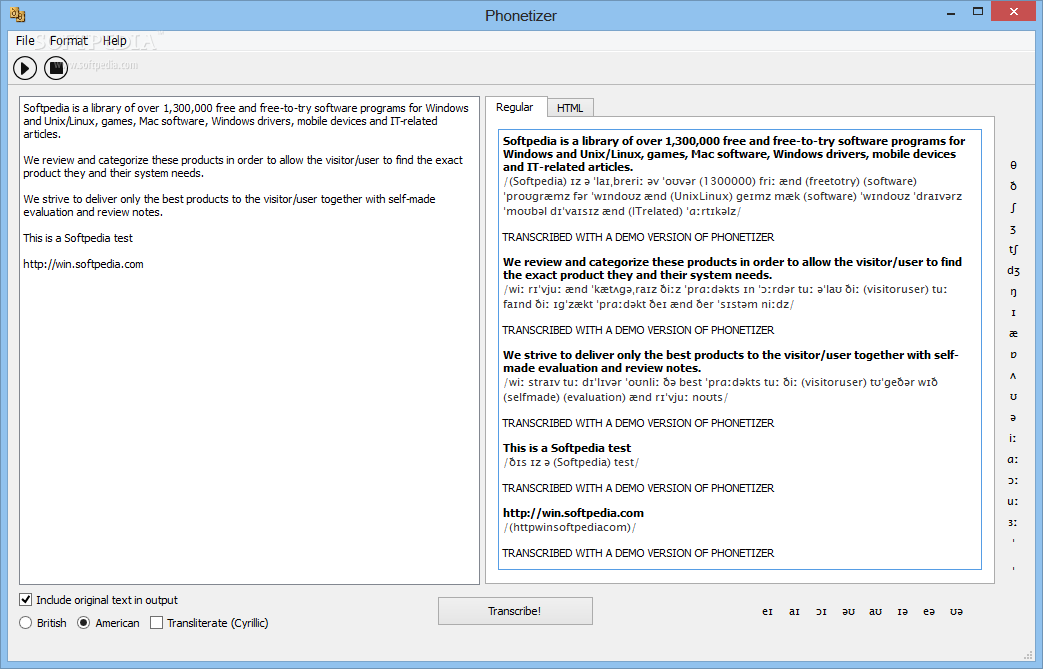Insert the eə diphthong symbol
This screenshot has height=669, width=1043.
(x=929, y=612)
